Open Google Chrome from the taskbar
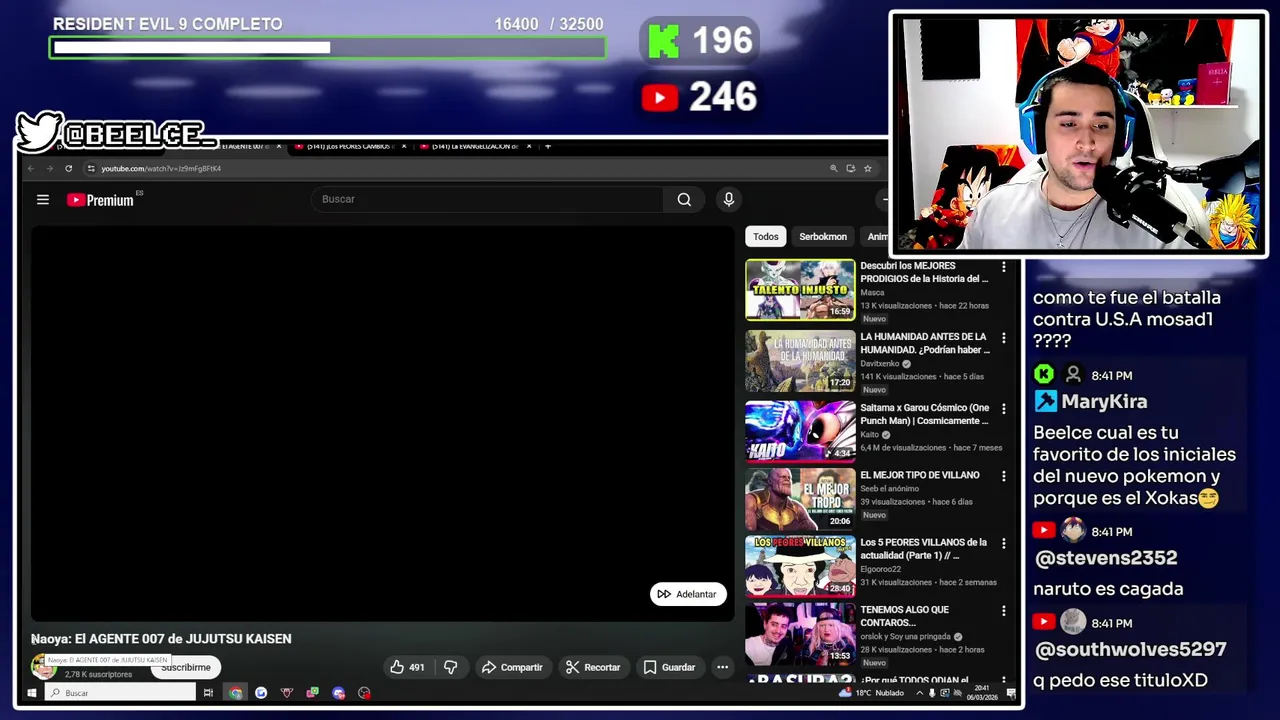 235,692
